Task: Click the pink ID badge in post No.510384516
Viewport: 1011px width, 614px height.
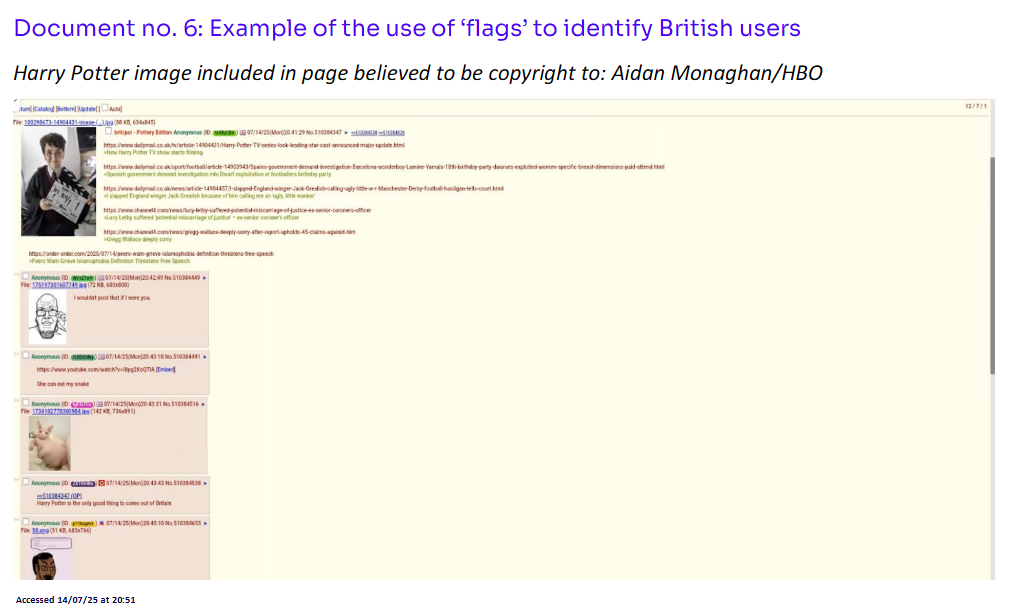Action: pos(83,404)
